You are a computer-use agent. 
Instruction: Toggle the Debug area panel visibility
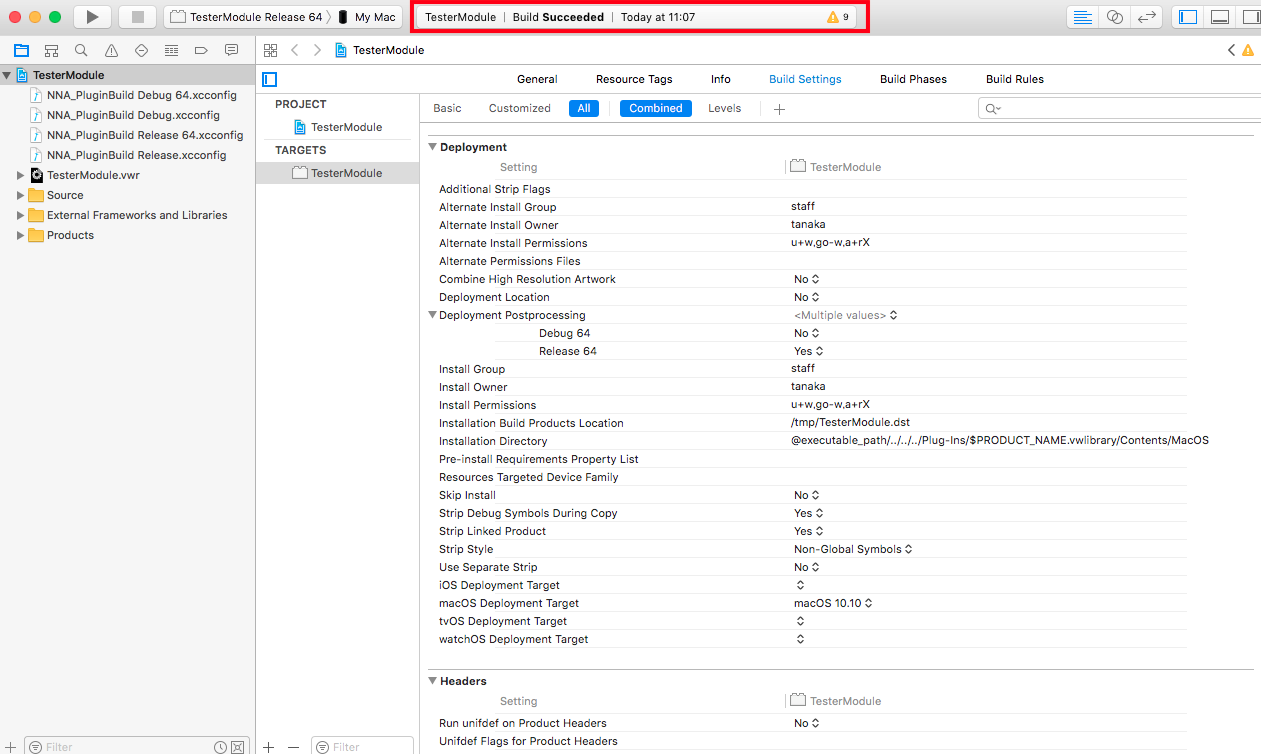point(1219,17)
